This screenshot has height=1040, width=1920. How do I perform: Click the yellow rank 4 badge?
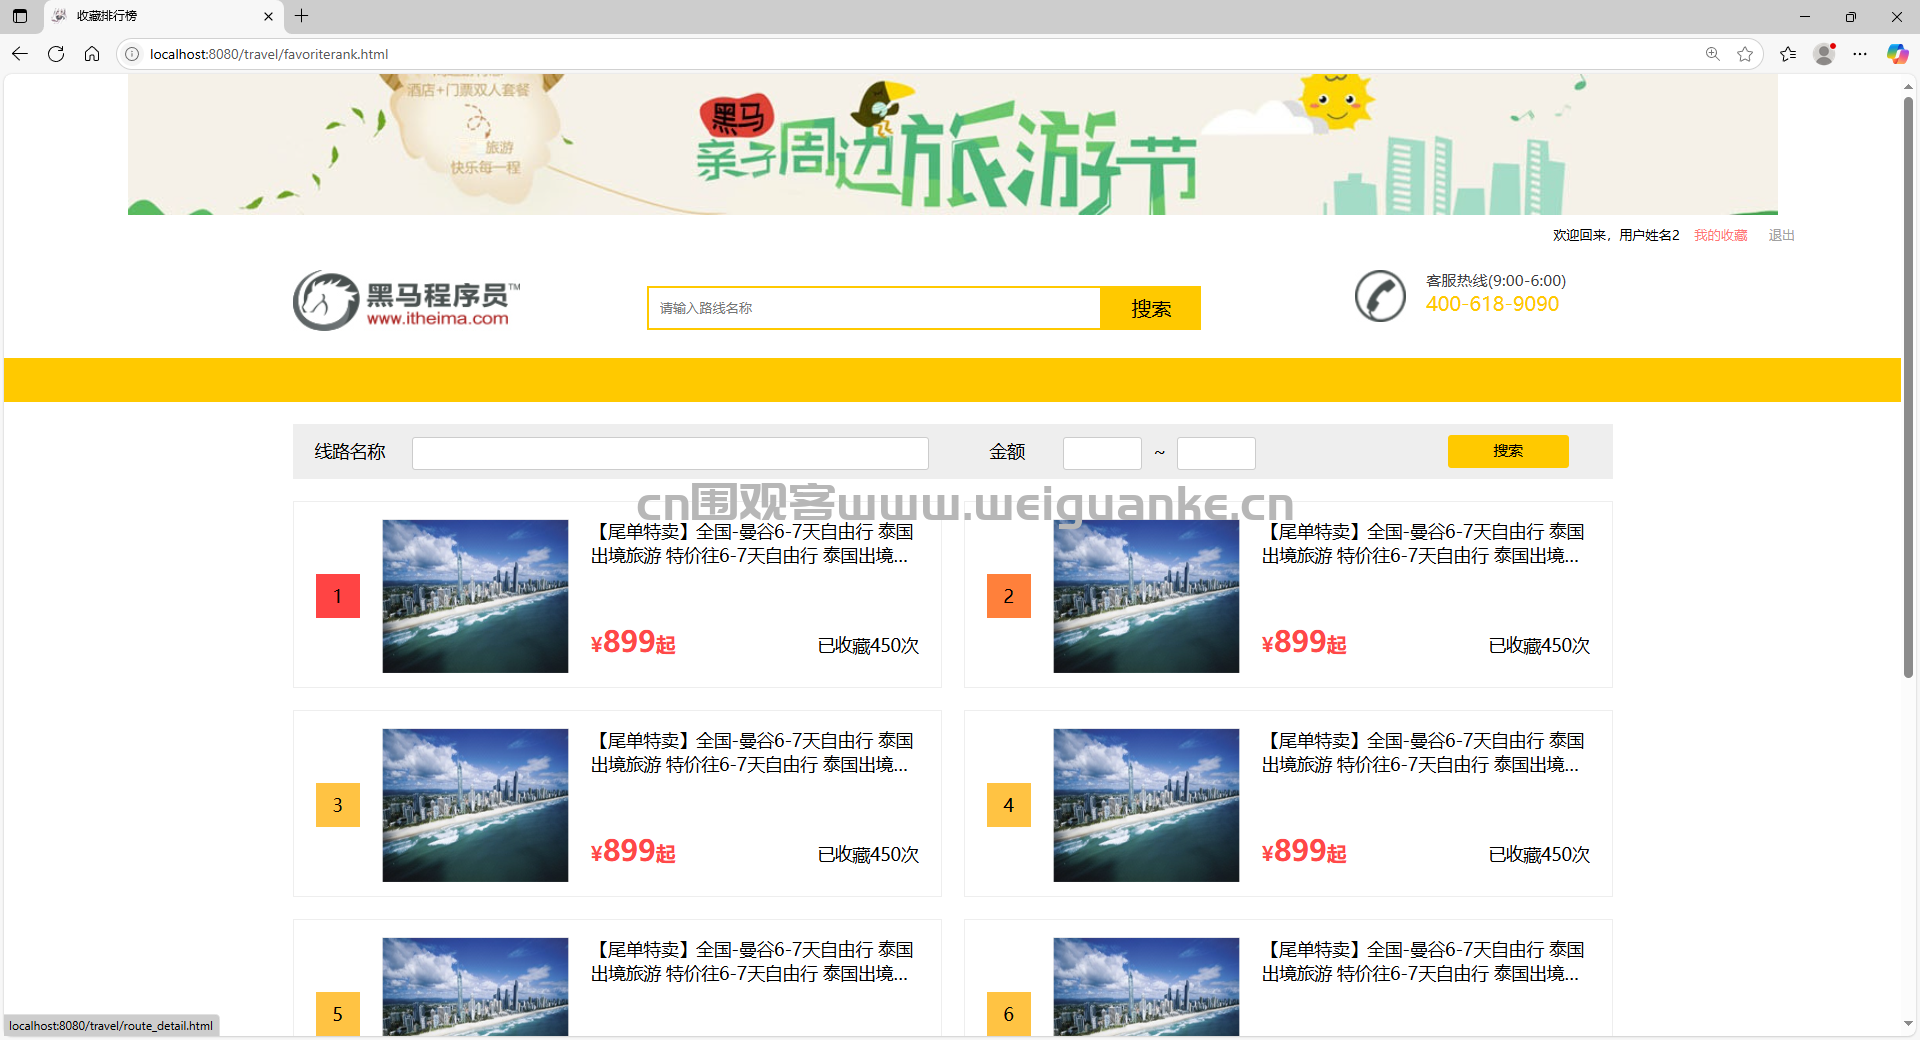tap(1009, 805)
